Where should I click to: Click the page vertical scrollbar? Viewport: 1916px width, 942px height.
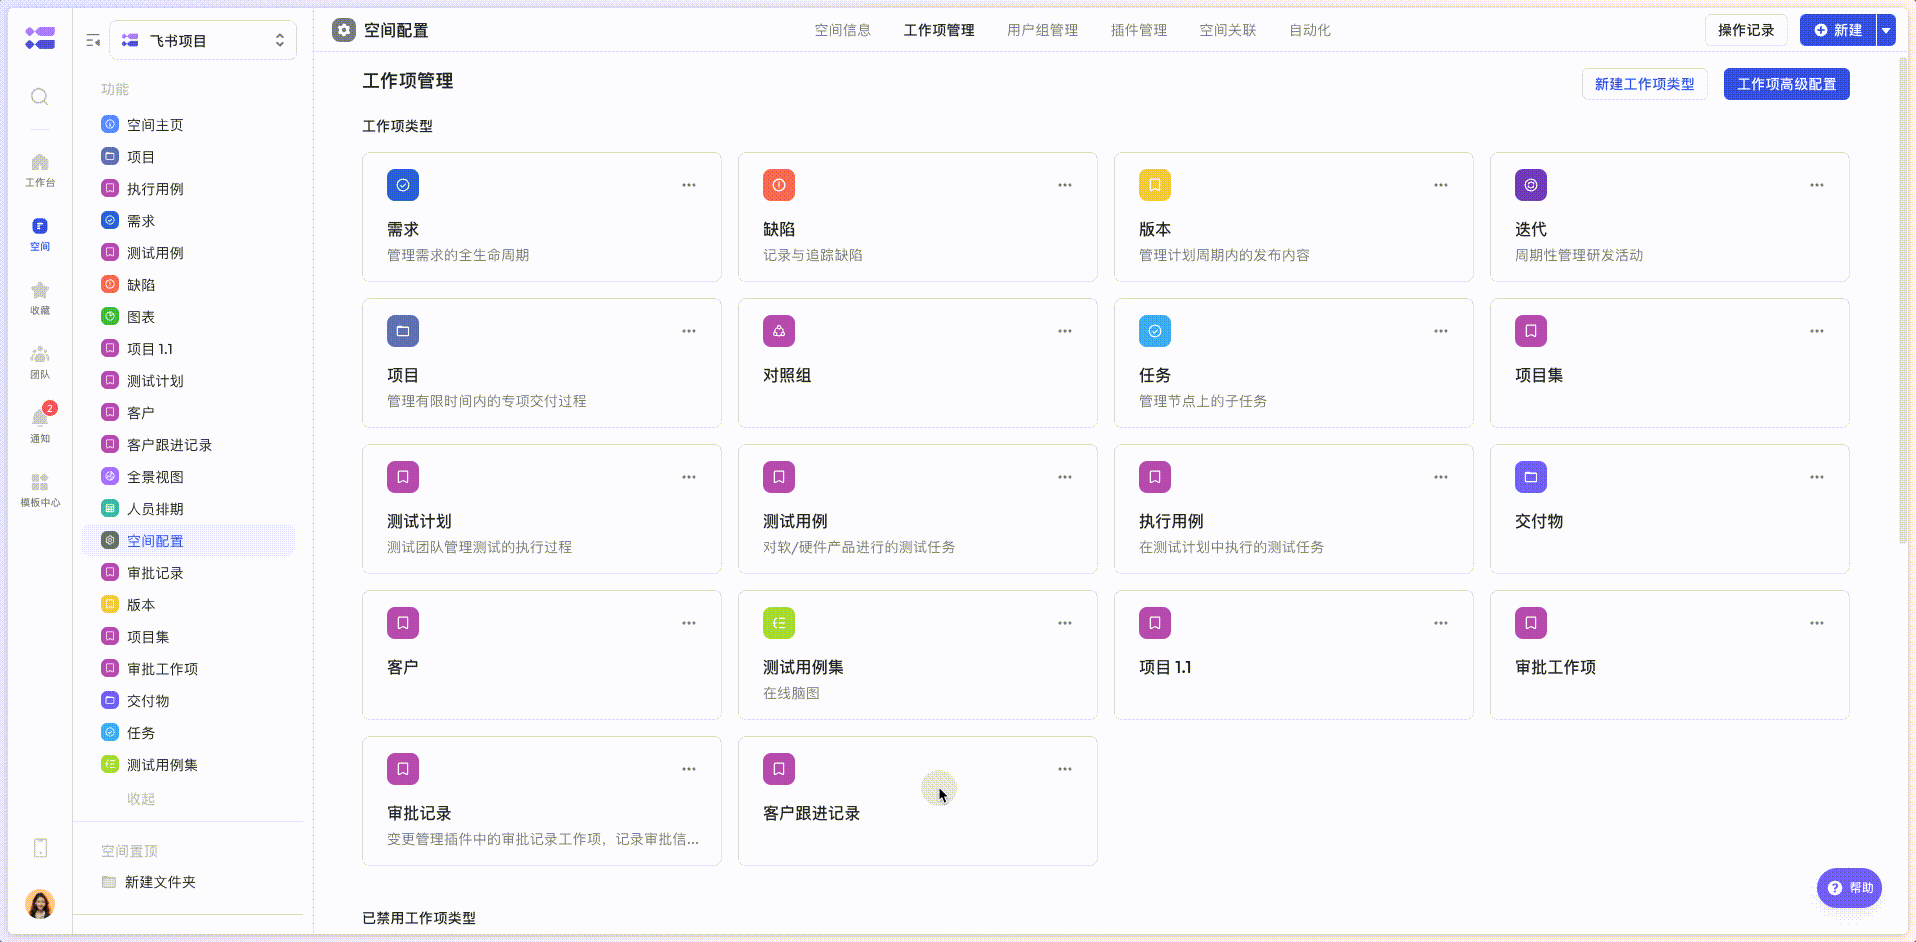(1903, 300)
